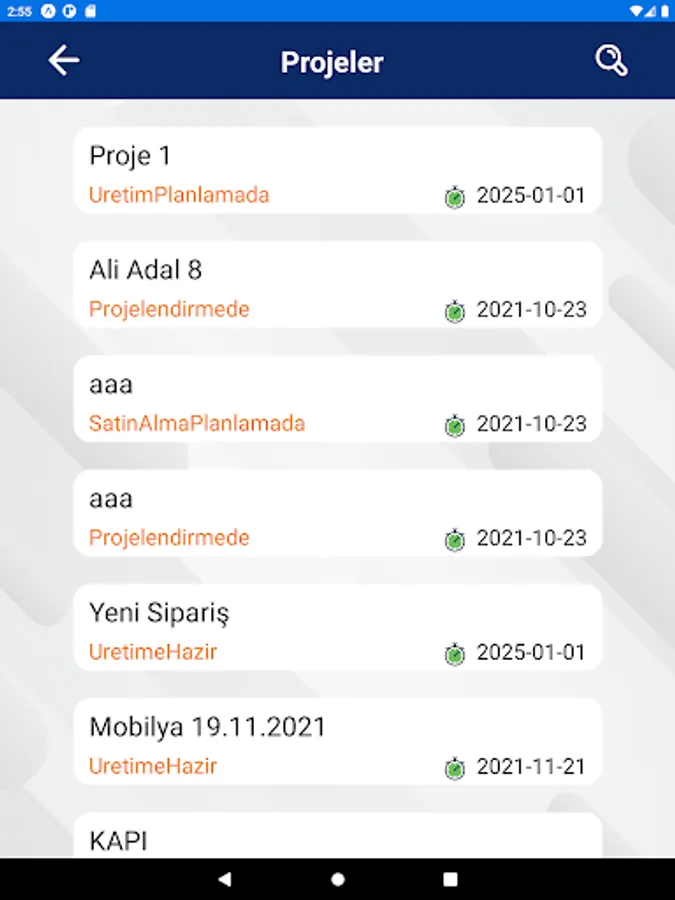Open the search magnifier icon
The height and width of the screenshot is (900, 675).
tap(611, 61)
